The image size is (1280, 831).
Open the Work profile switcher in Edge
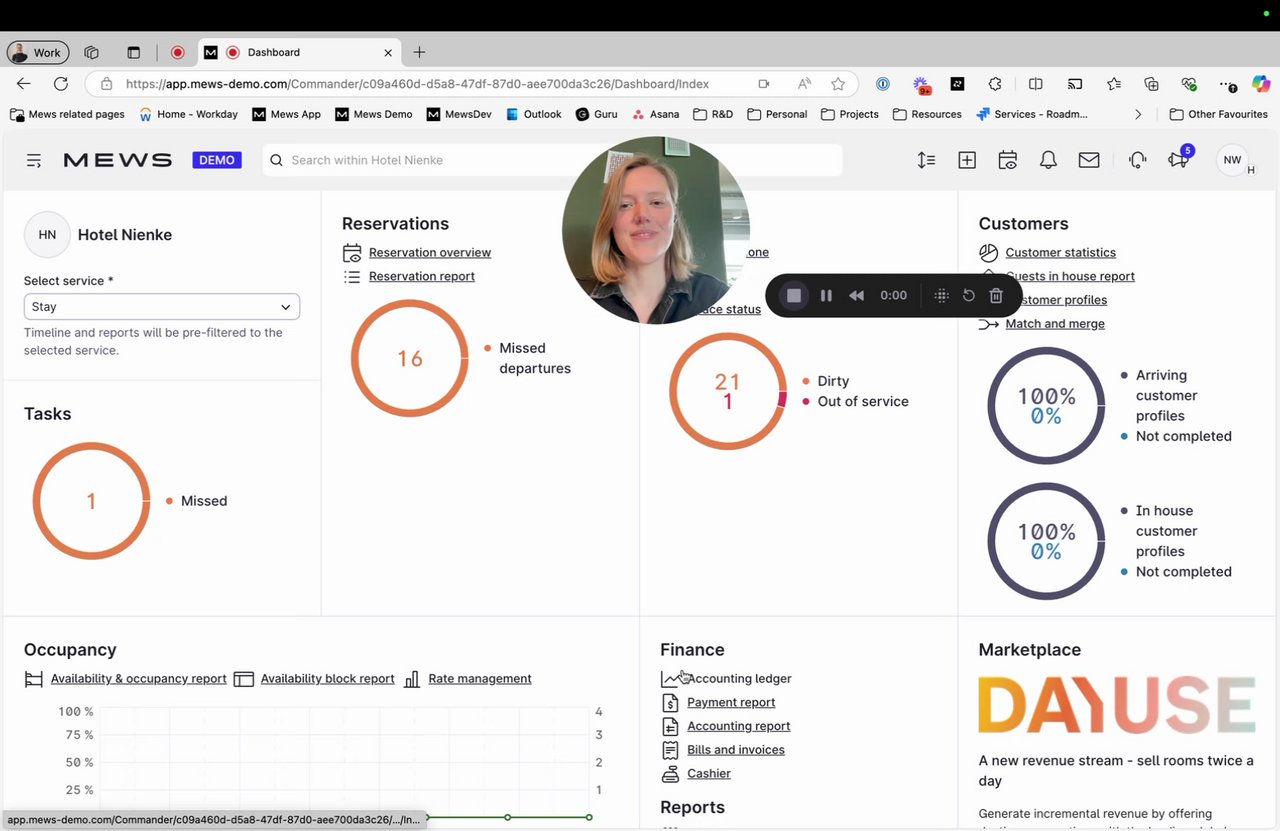(36, 53)
